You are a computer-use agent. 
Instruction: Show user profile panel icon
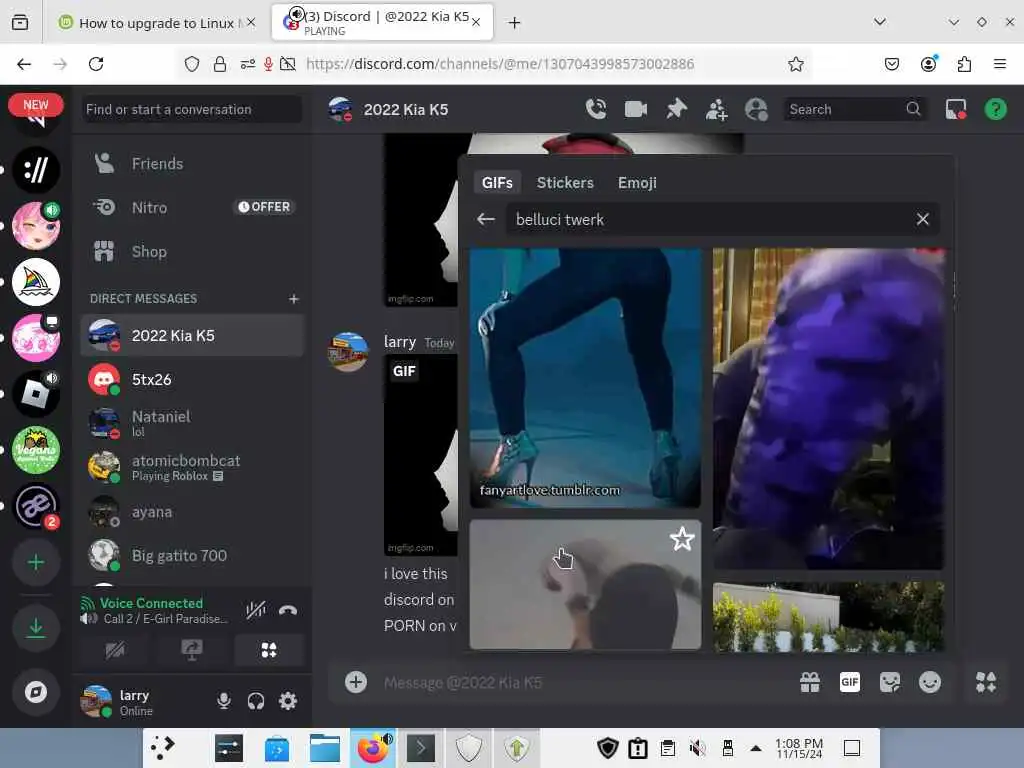756,109
